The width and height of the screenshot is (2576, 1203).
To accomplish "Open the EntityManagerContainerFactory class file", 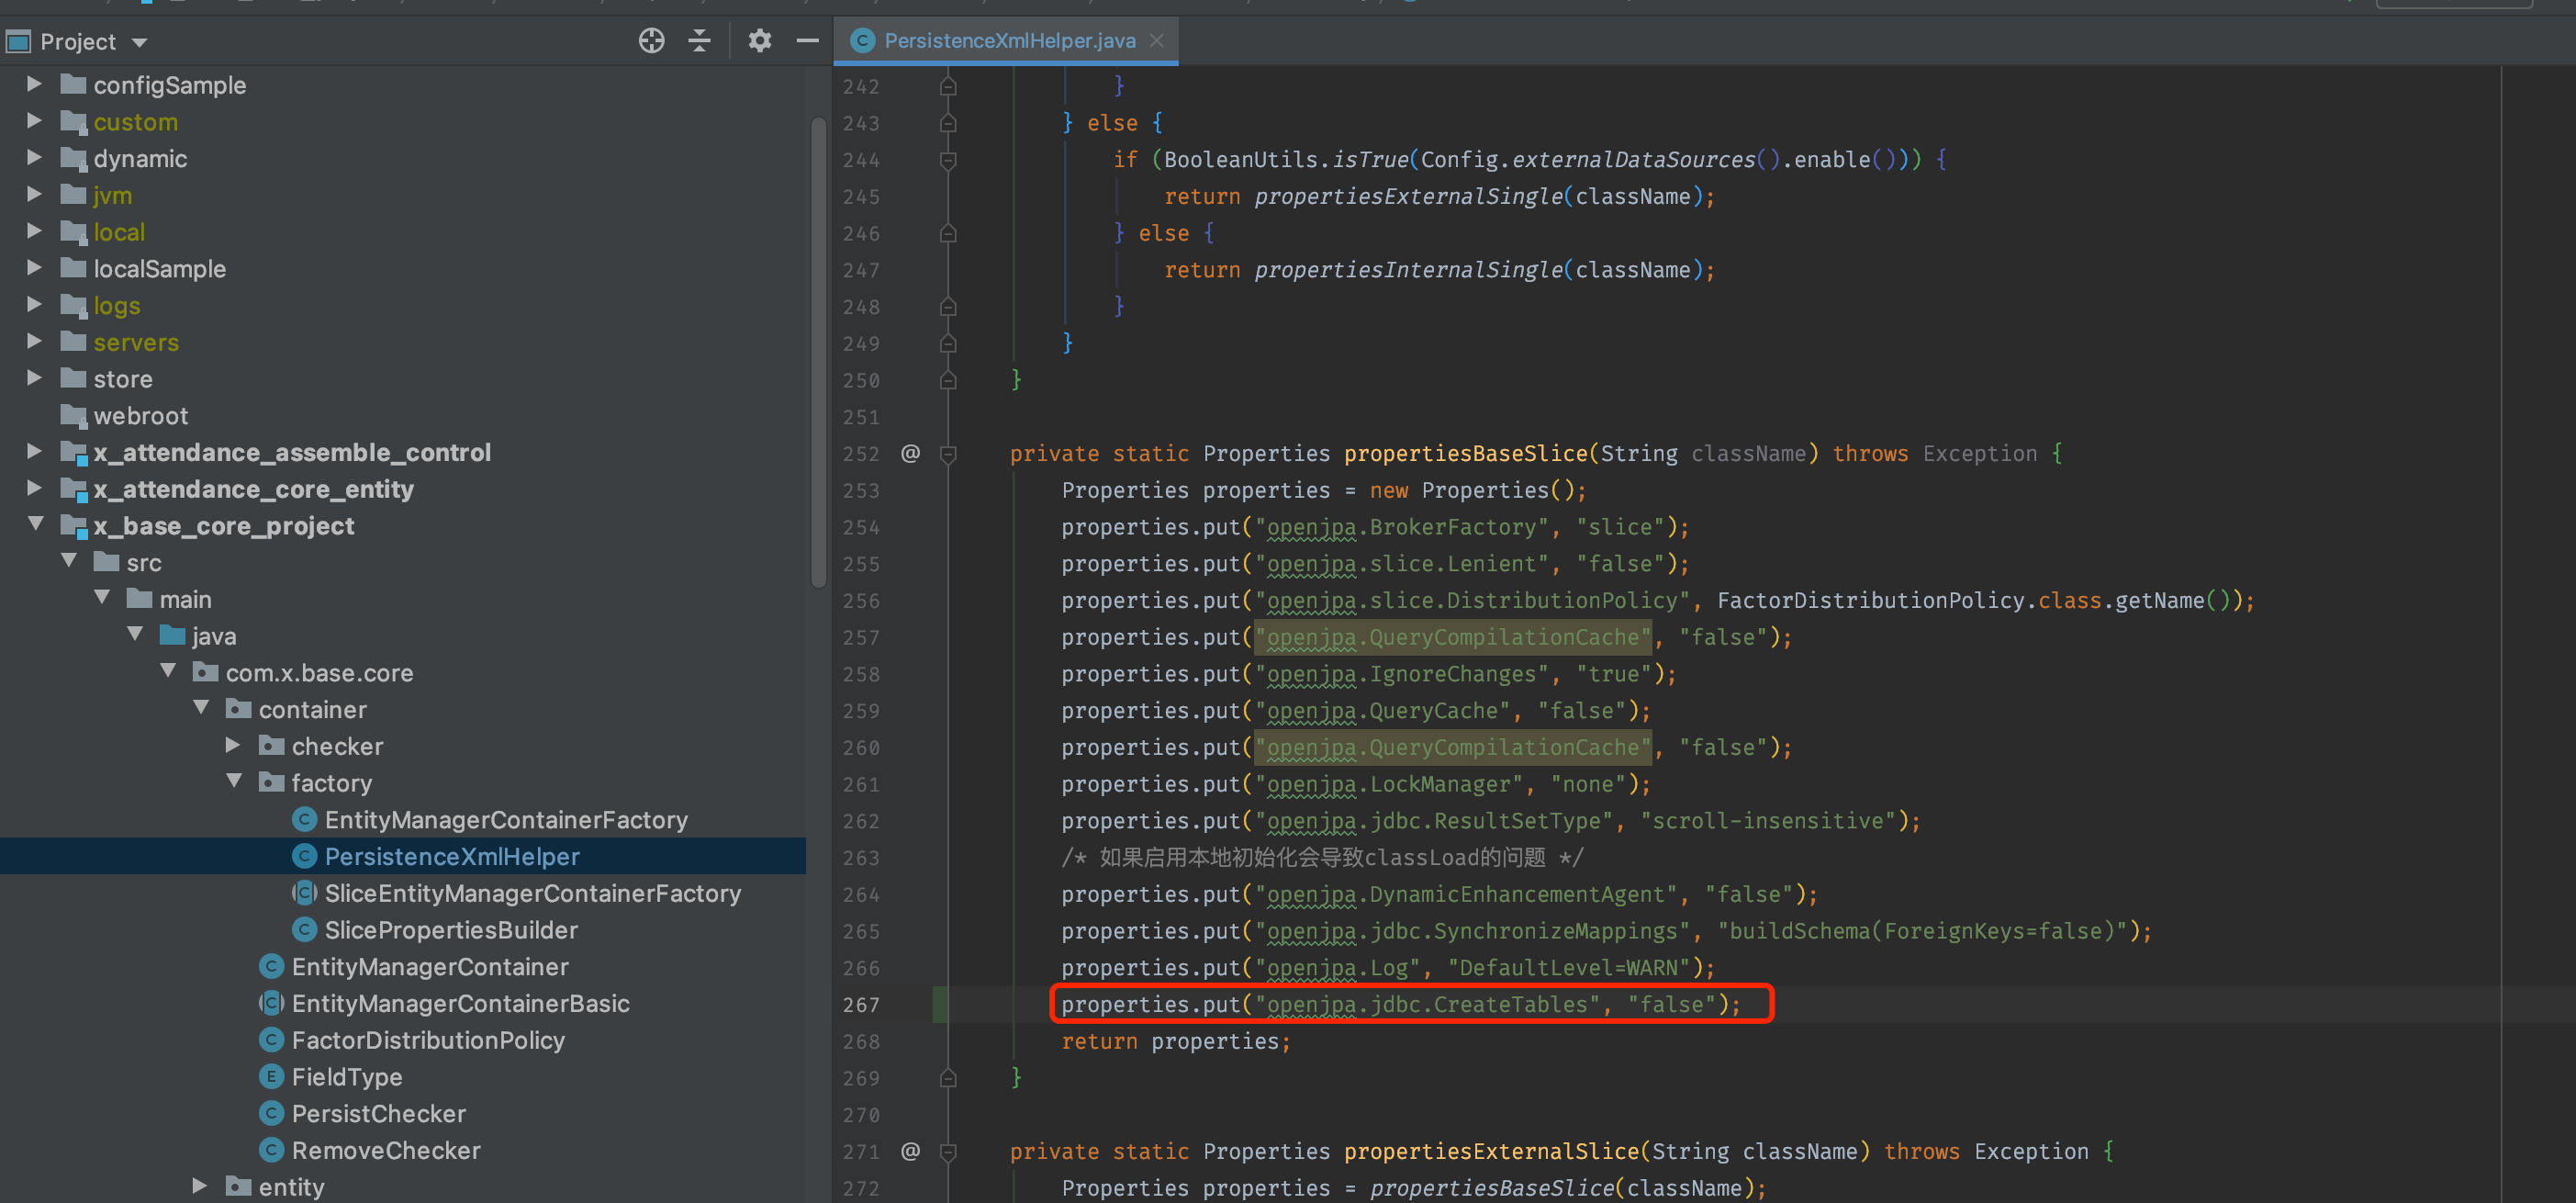I will pos(505,820).
